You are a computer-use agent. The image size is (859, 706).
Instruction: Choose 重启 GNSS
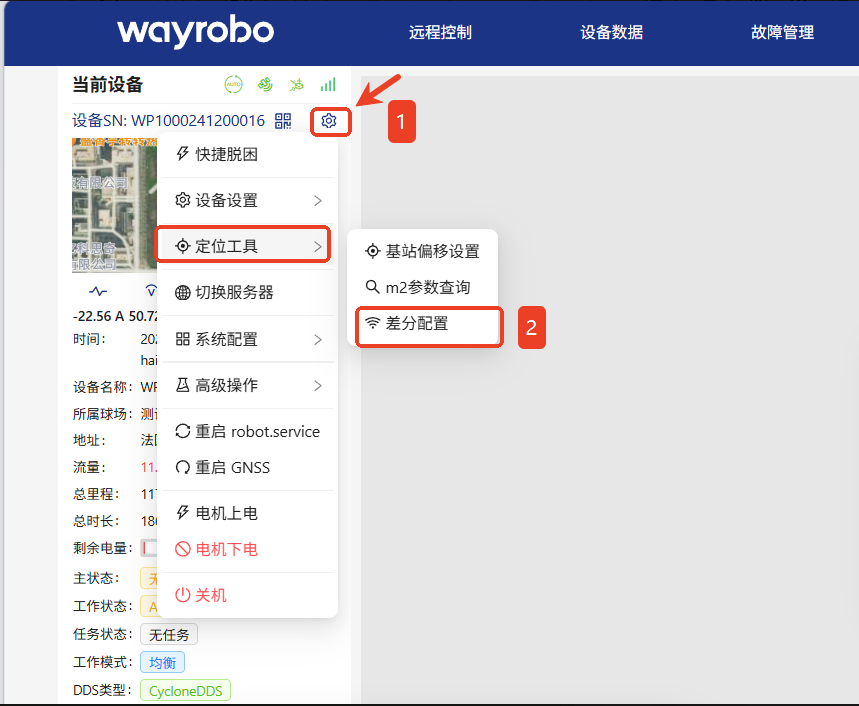click(248, 467)
